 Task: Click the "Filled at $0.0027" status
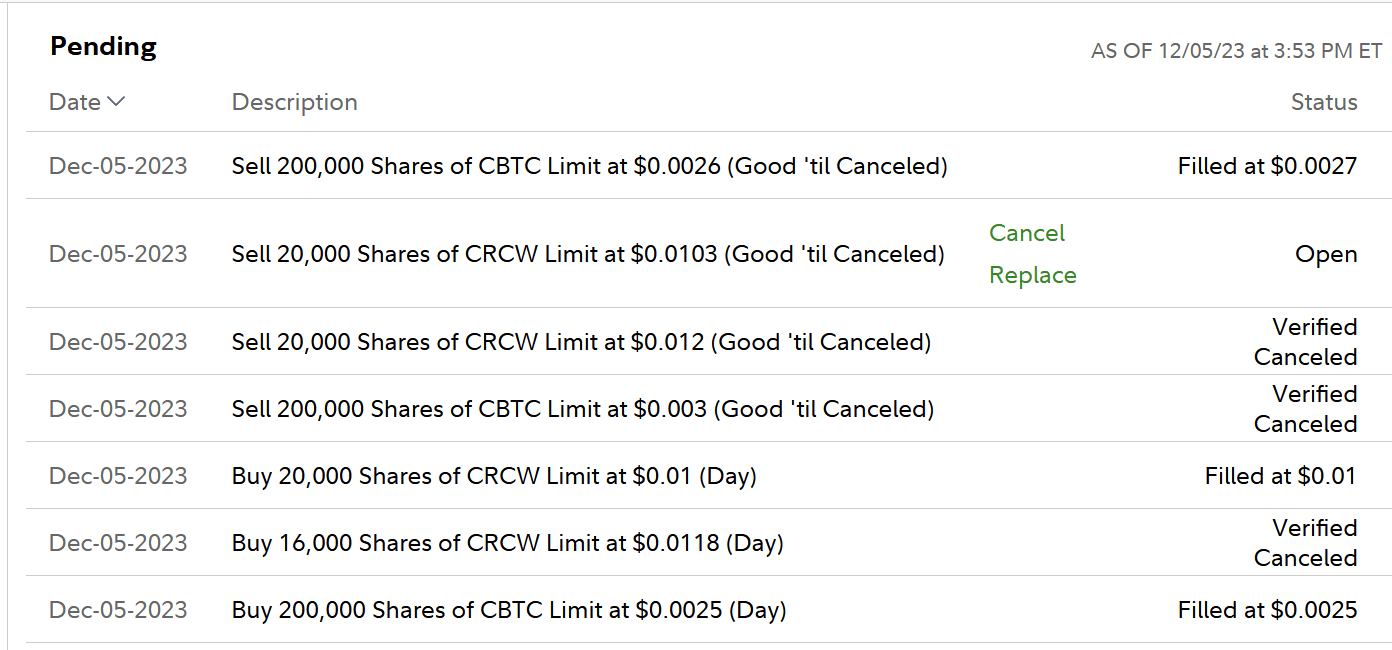click(x=1267, y=166)
